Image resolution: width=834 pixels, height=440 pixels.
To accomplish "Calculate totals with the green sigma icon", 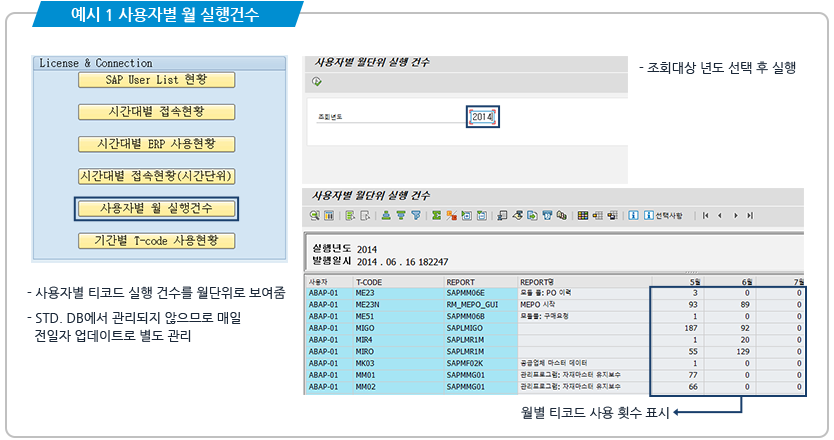I will 436,215.
